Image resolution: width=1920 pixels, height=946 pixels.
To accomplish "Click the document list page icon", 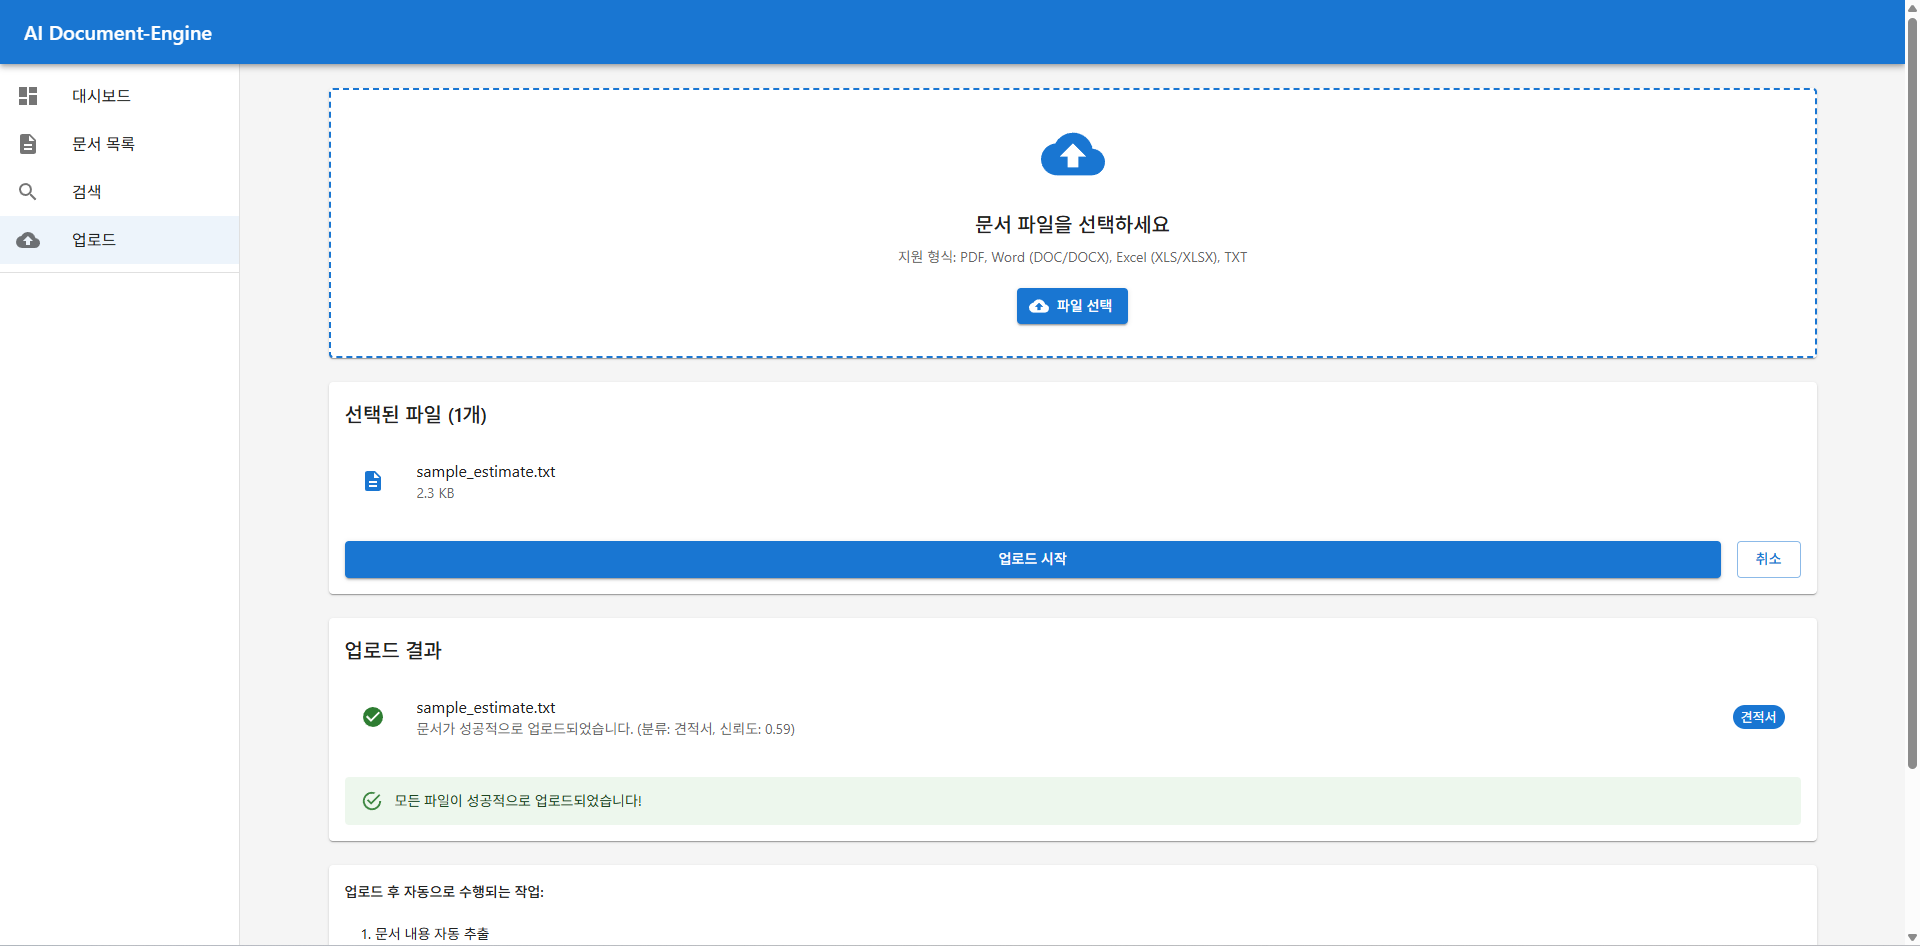I will tap(28, 144).
